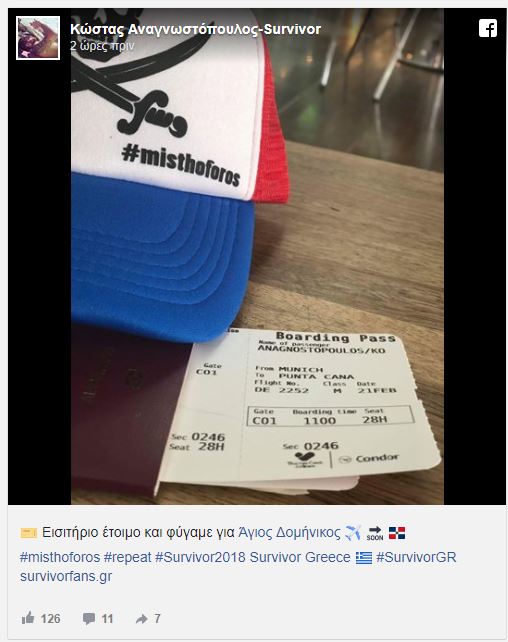Click the #Survivor2018 hashtag
Image resolution: width=508 pixels, height=642 pixels.
(200, 557)
